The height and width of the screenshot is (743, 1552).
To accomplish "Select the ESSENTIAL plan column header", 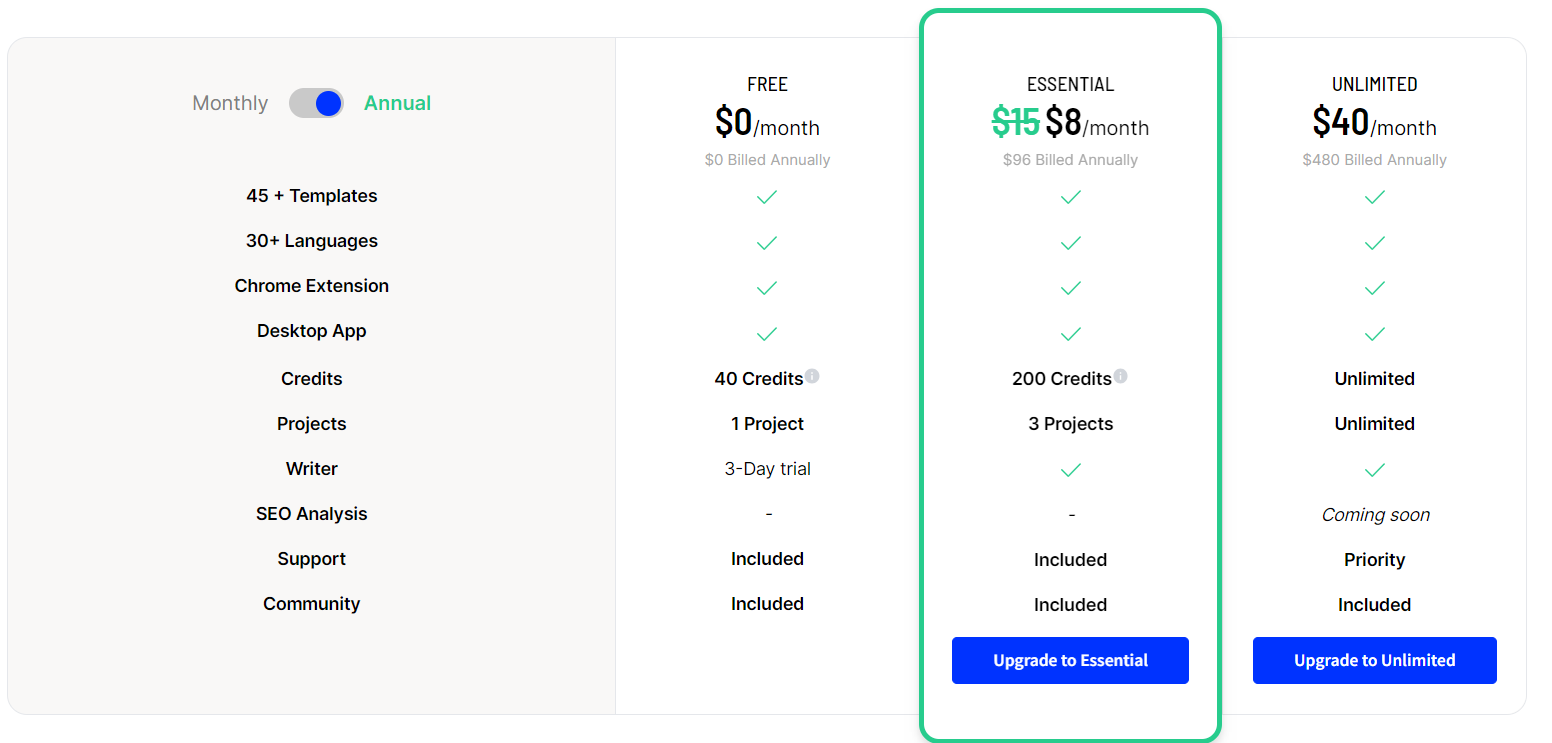I will pyautogui.click(x=1070, y=84).
